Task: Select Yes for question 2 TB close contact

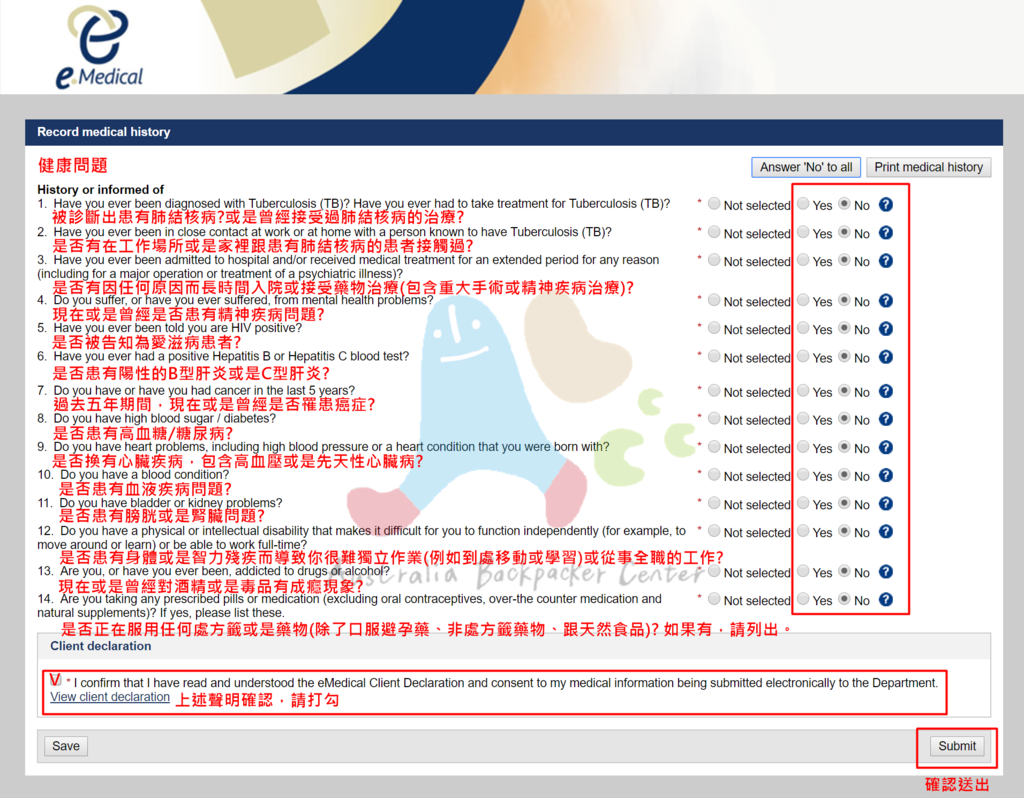Action: (x=803, y=232)
